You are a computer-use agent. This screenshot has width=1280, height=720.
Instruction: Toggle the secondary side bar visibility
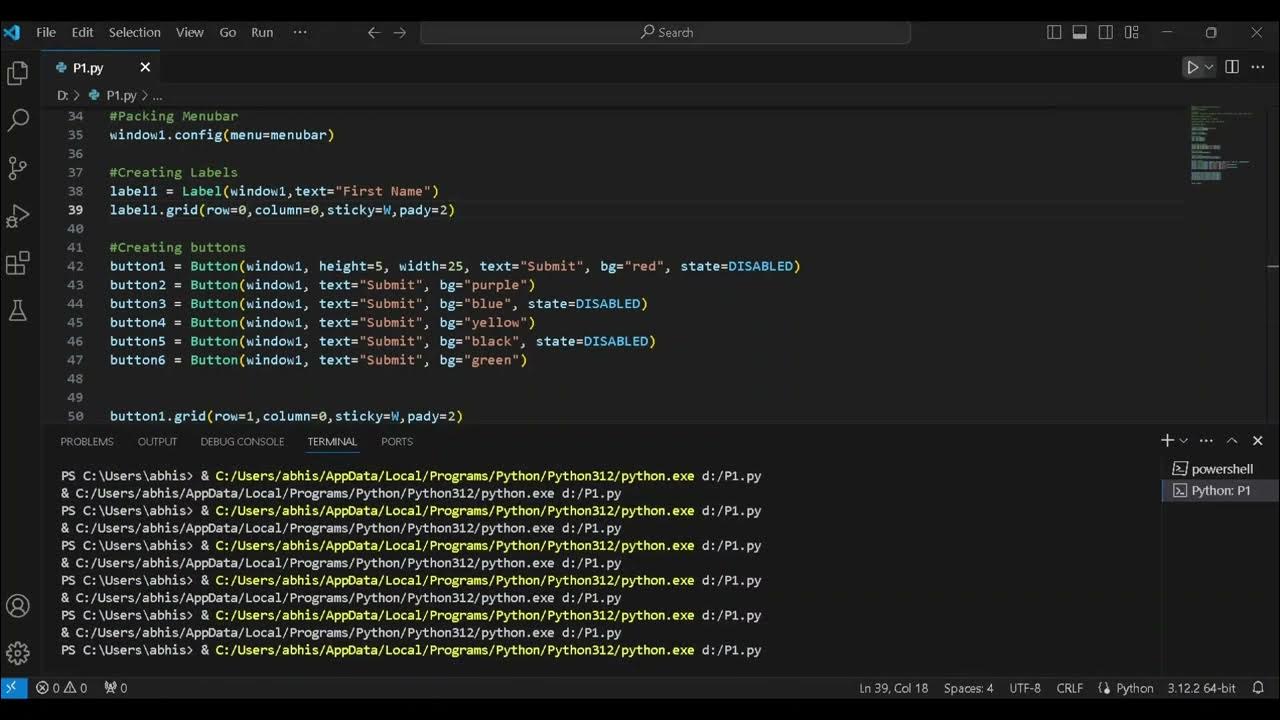[x=1106, y=32]
